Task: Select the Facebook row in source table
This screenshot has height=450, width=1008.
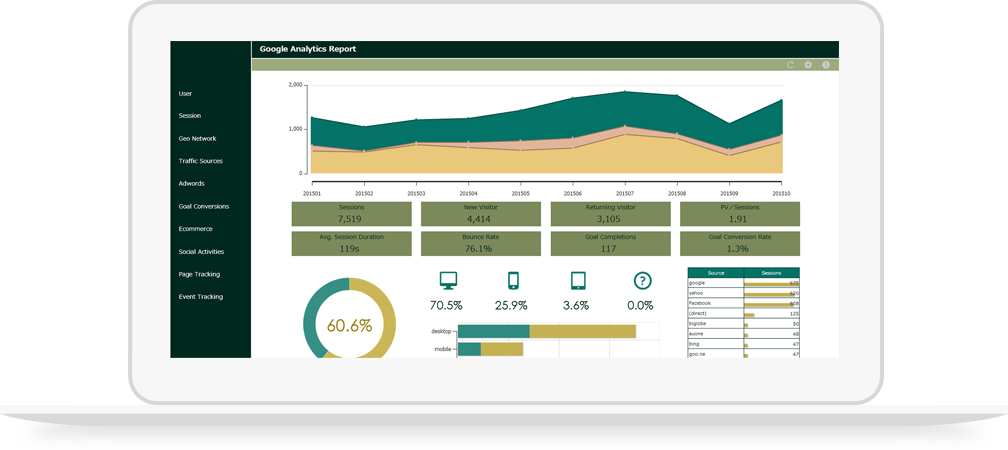Action: (x=744, y=303)
